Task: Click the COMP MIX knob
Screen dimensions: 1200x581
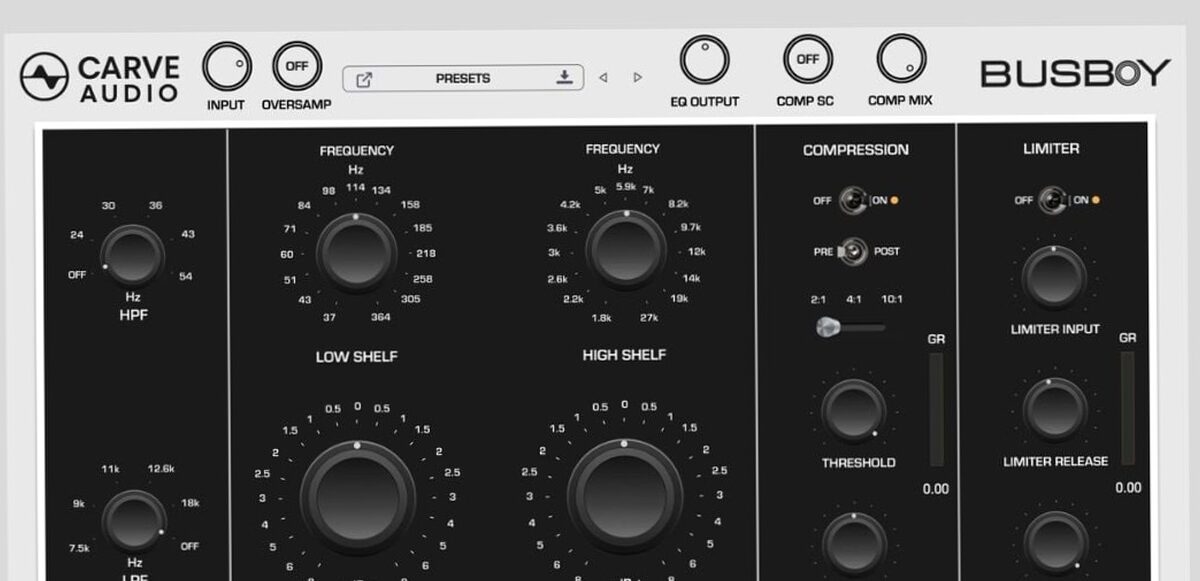Action: click(x=900, y=62)
